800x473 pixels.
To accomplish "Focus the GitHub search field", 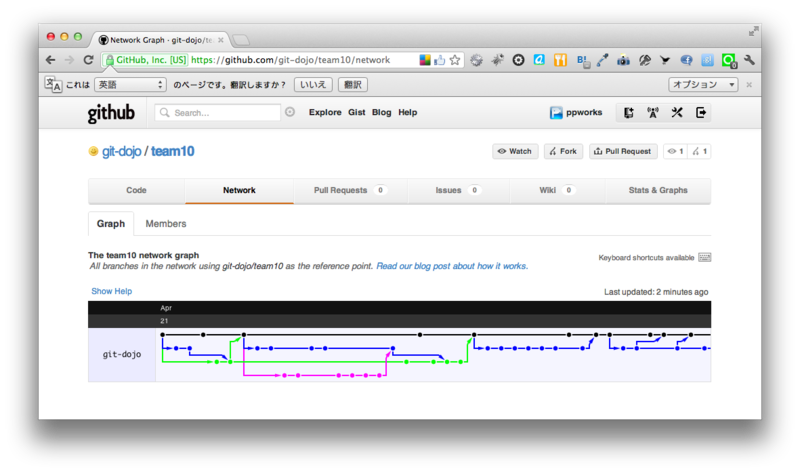I will (x=217, y=112).
